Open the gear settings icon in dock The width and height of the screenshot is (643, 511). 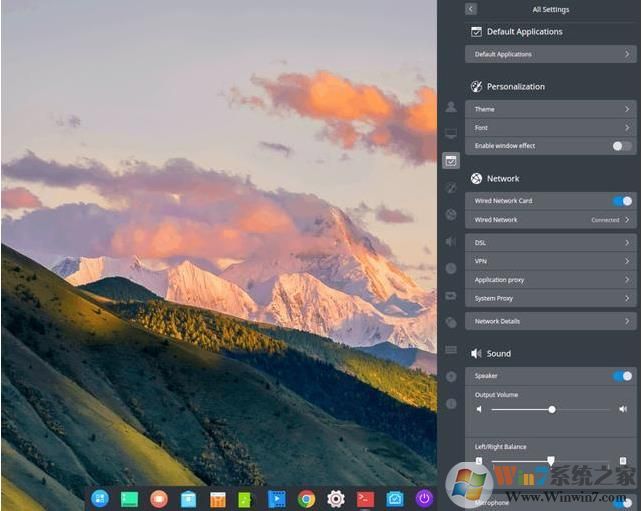click(336, 498)
